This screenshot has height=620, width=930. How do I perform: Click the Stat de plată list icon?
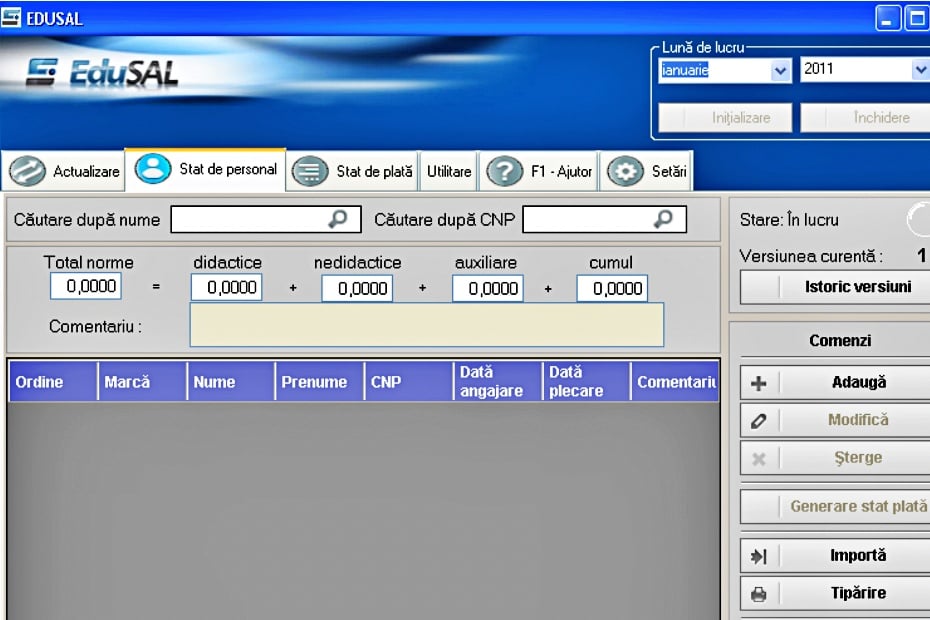pyautogui.click(x=310, y=171)
